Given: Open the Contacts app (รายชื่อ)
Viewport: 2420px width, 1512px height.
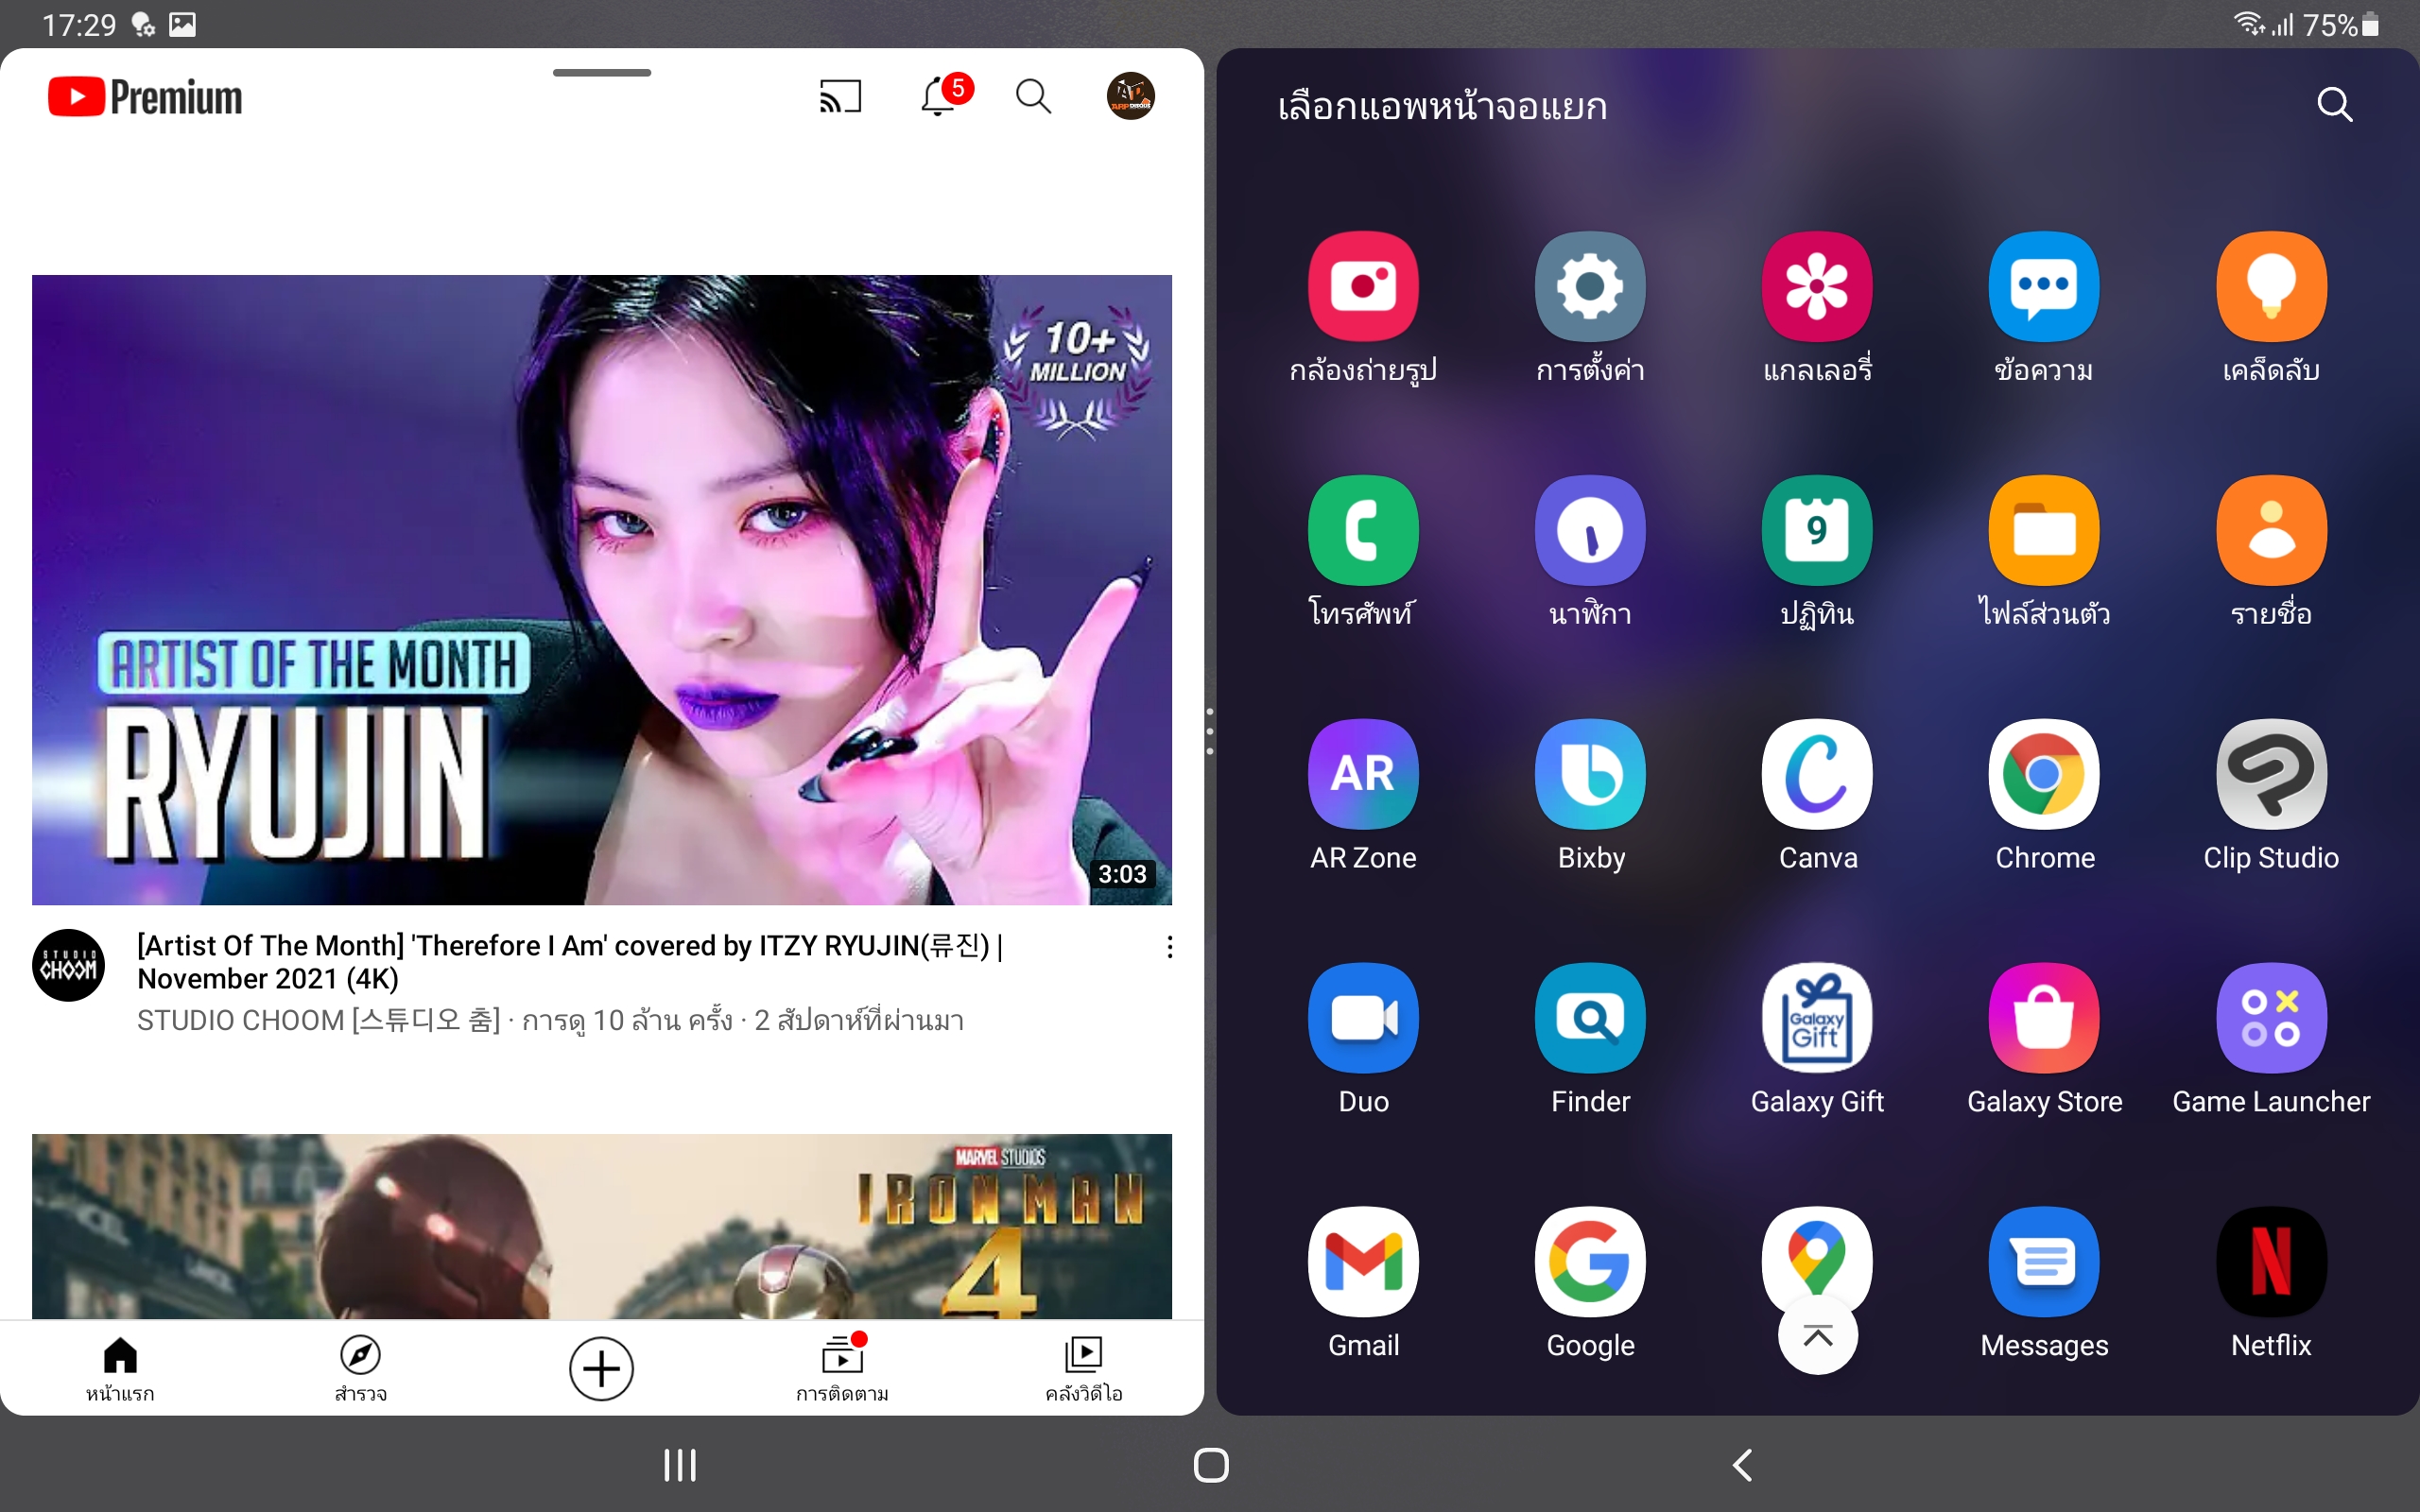Looking at the screenshot, I should [2271, 530].
